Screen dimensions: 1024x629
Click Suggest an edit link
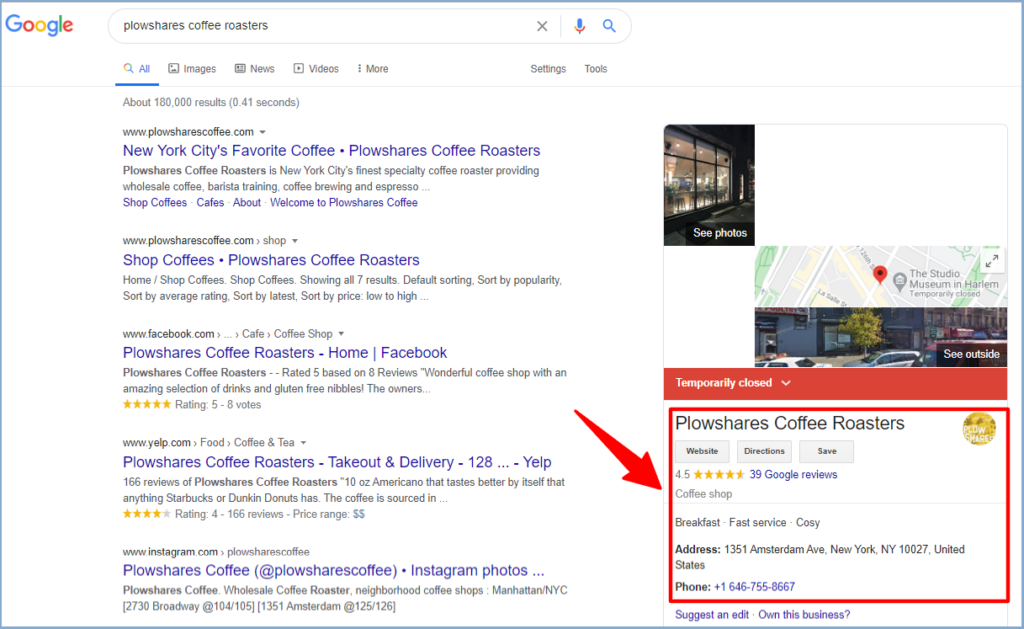click(x=712, y=615)
